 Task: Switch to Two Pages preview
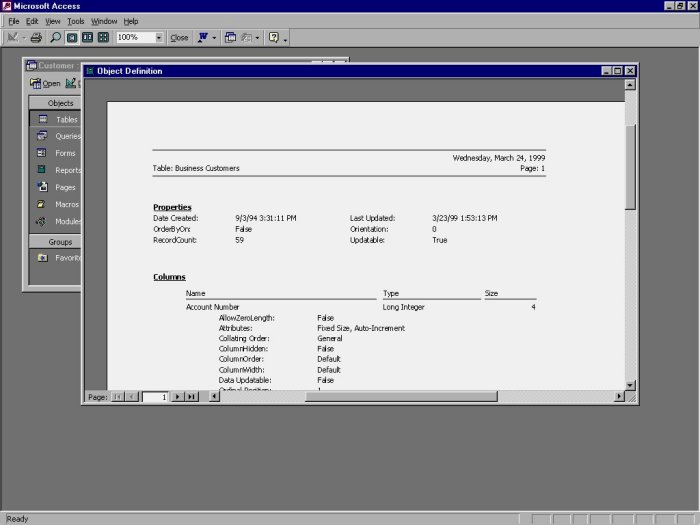[x=87, y=38]
